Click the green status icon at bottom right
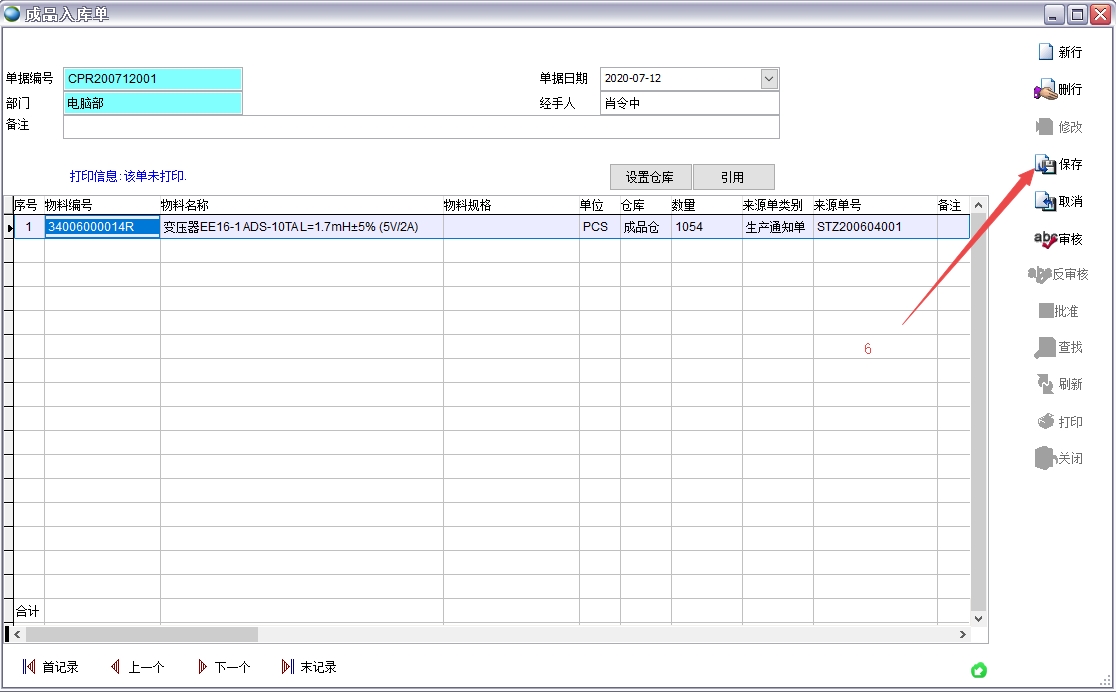 coord(978,669)
